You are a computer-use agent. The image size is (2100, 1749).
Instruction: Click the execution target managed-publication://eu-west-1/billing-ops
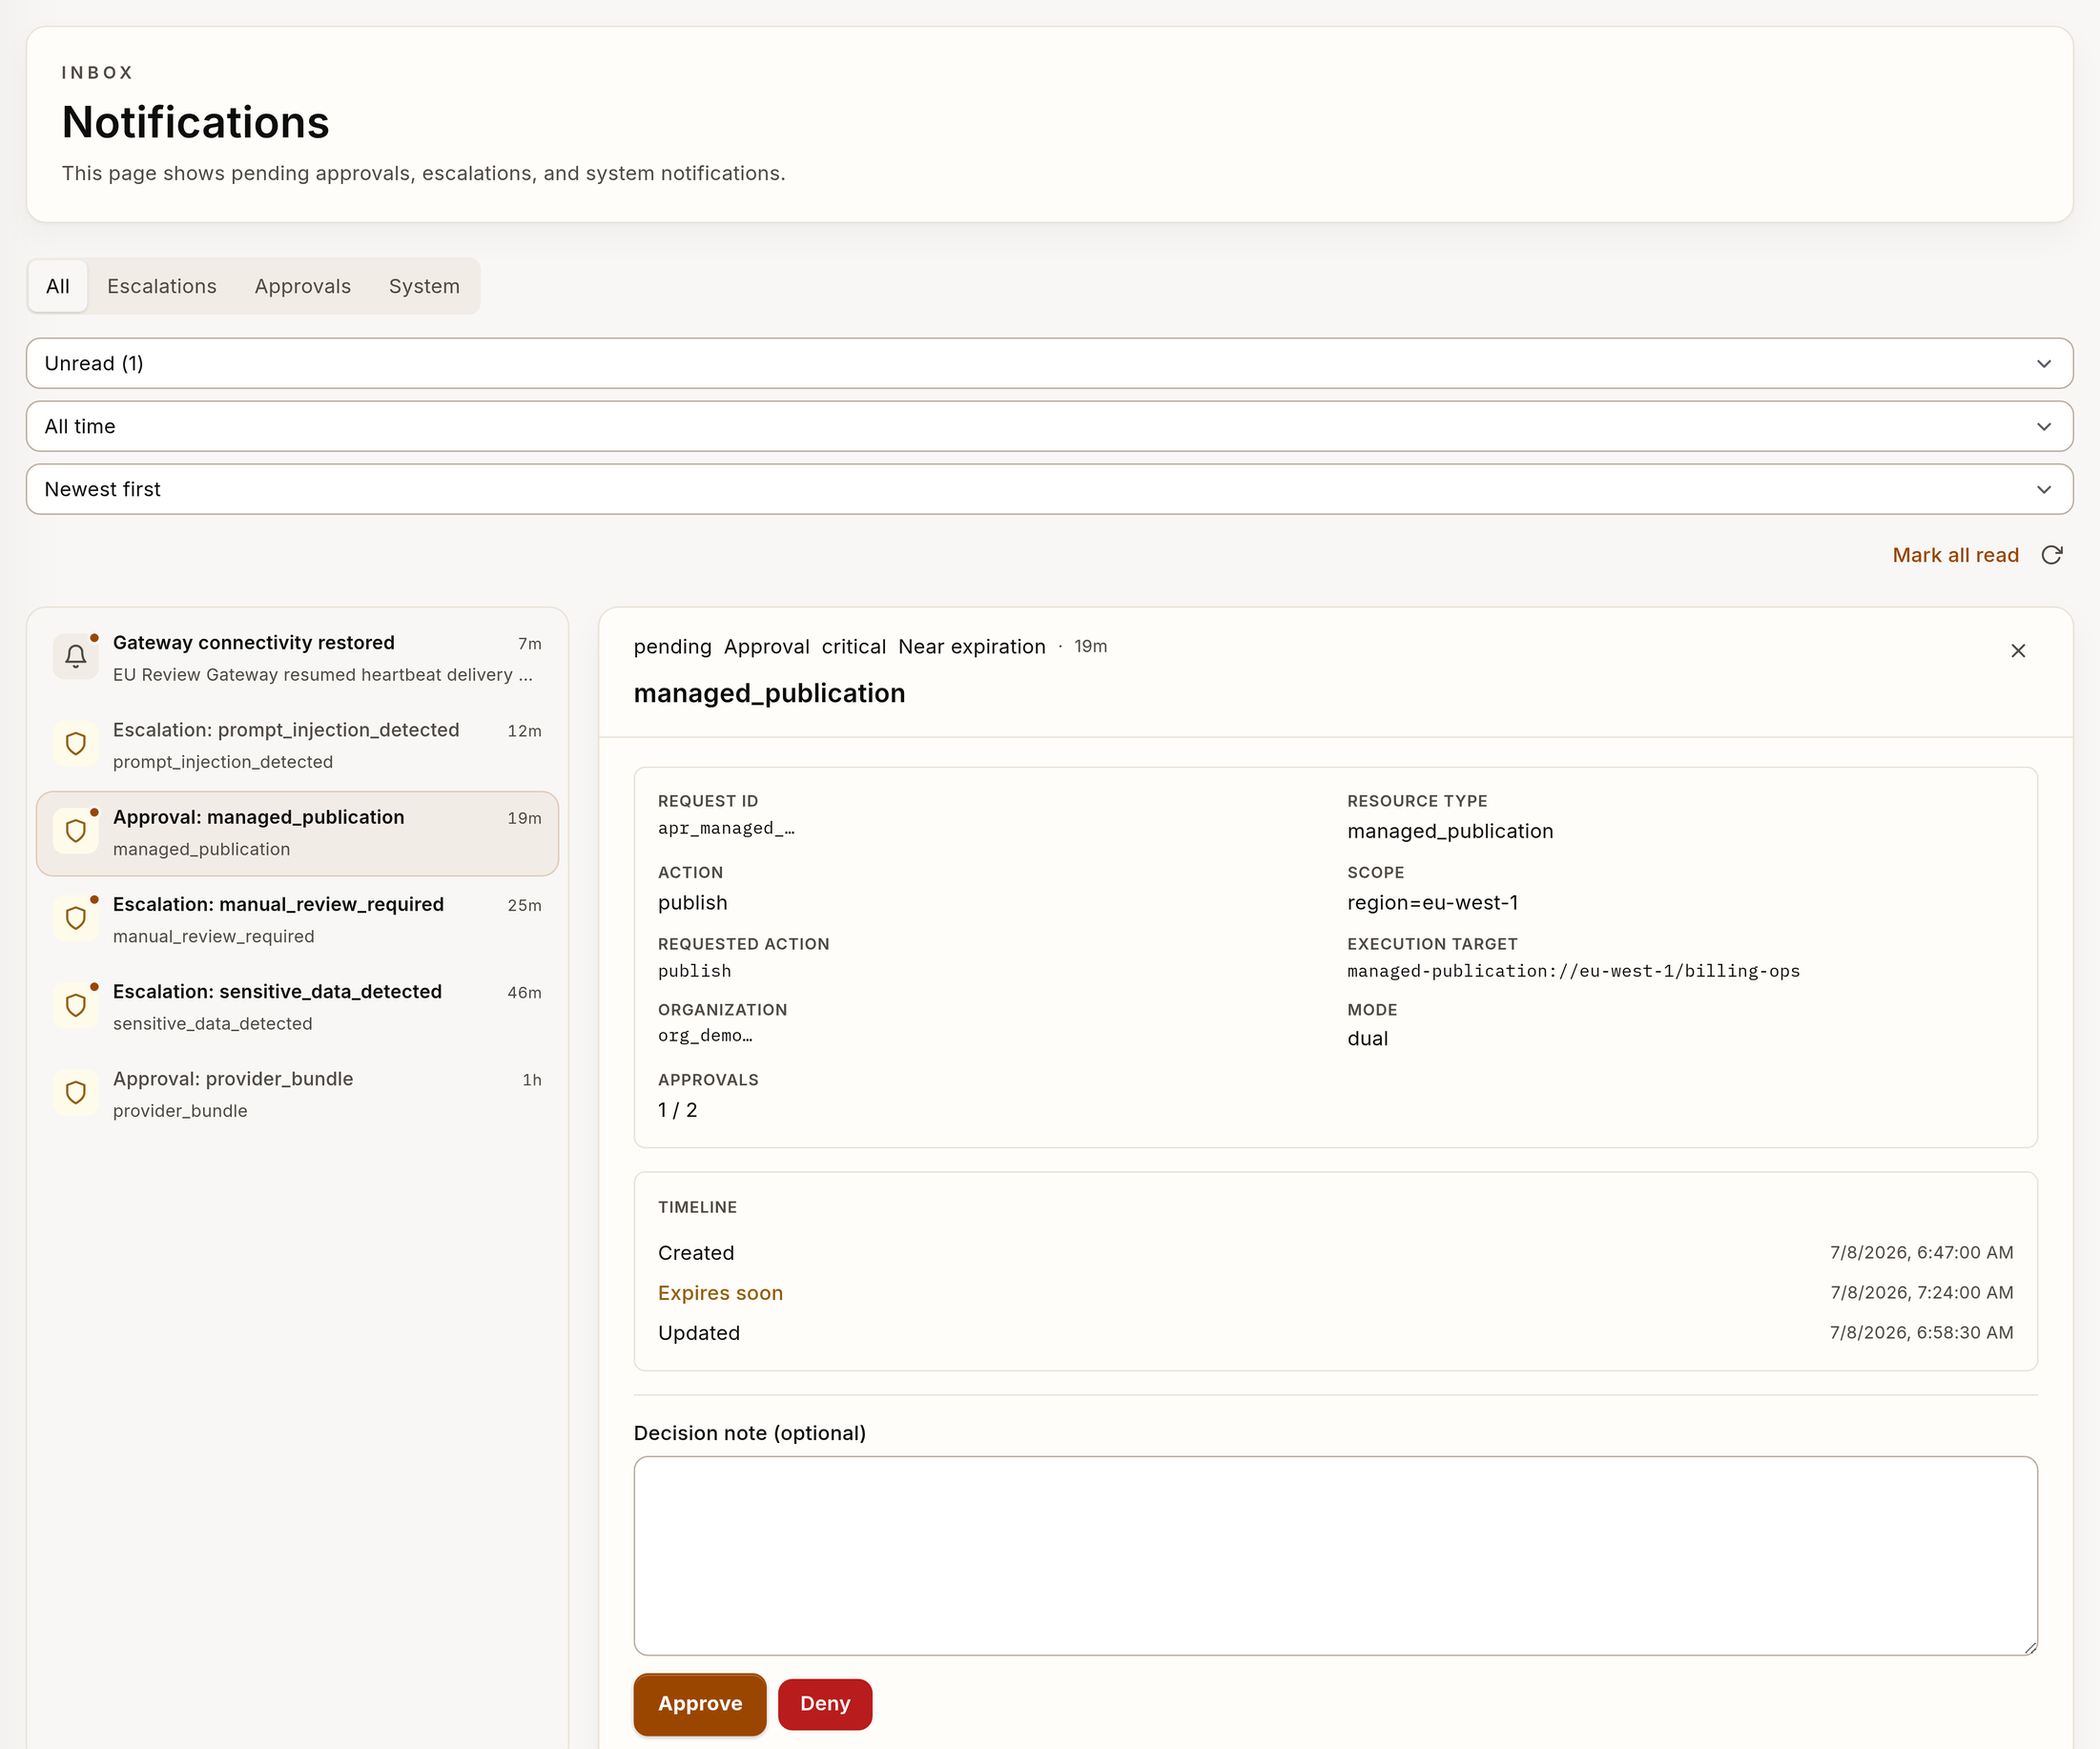pyautogui.click(x=1573, y=971)
